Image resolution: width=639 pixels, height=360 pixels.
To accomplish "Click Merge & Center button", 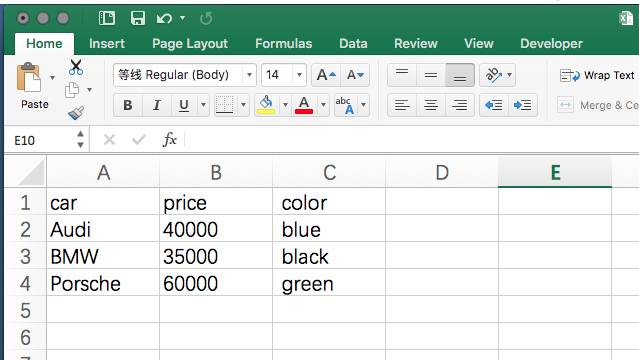I will (x=597, y=106).
